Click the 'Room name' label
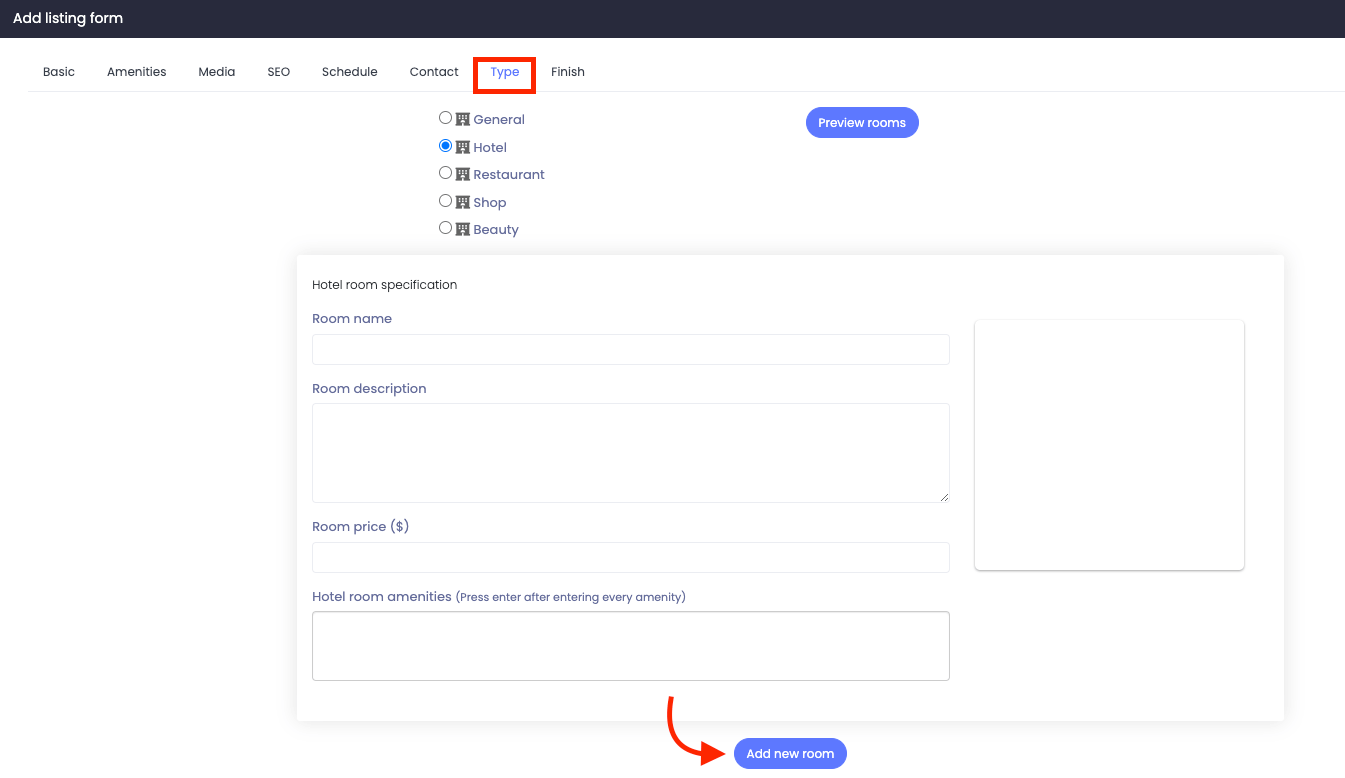This screenshot has width=1345, height=778. pos(352,319)
